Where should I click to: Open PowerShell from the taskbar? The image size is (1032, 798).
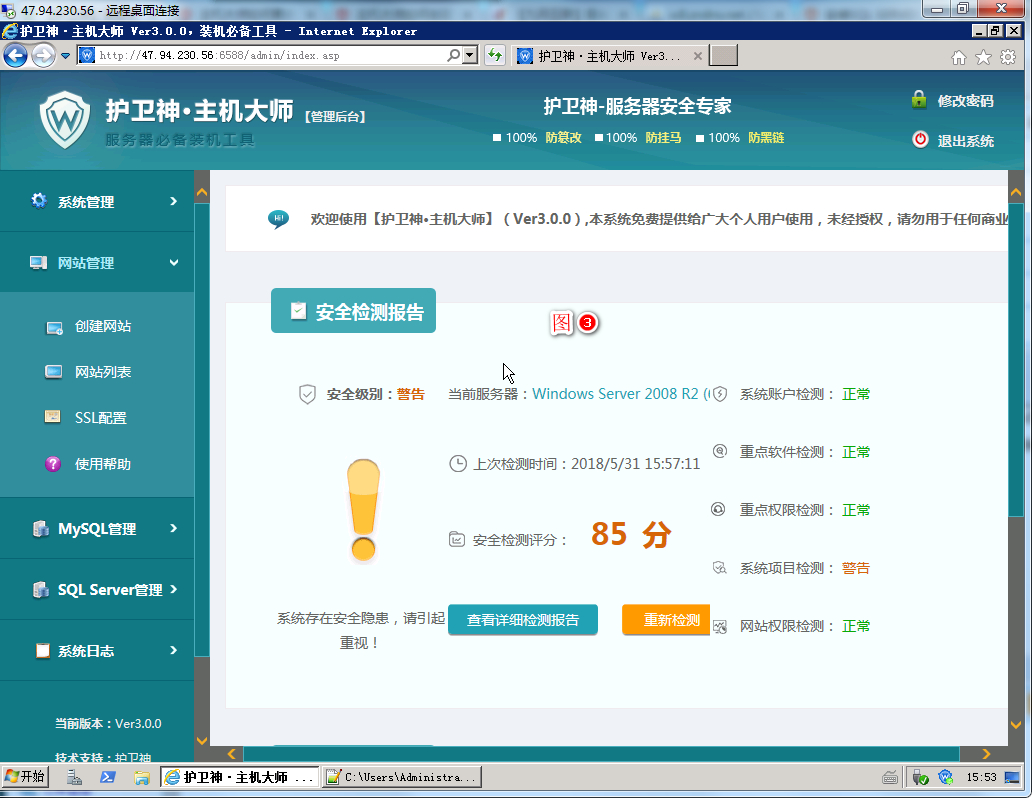(108, 778)
